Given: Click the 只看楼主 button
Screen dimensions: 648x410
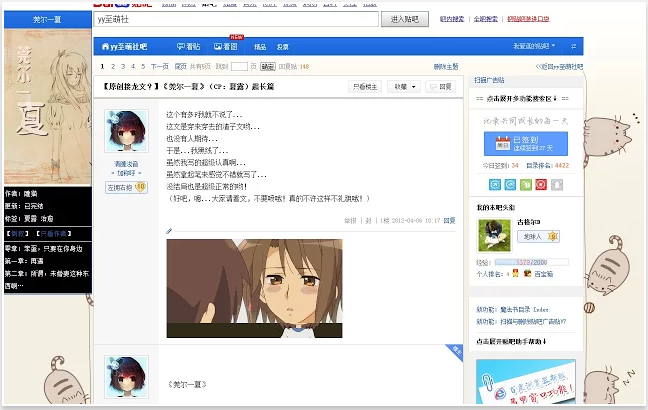Looking at the screenshot, I should click(x=365, y=87).
